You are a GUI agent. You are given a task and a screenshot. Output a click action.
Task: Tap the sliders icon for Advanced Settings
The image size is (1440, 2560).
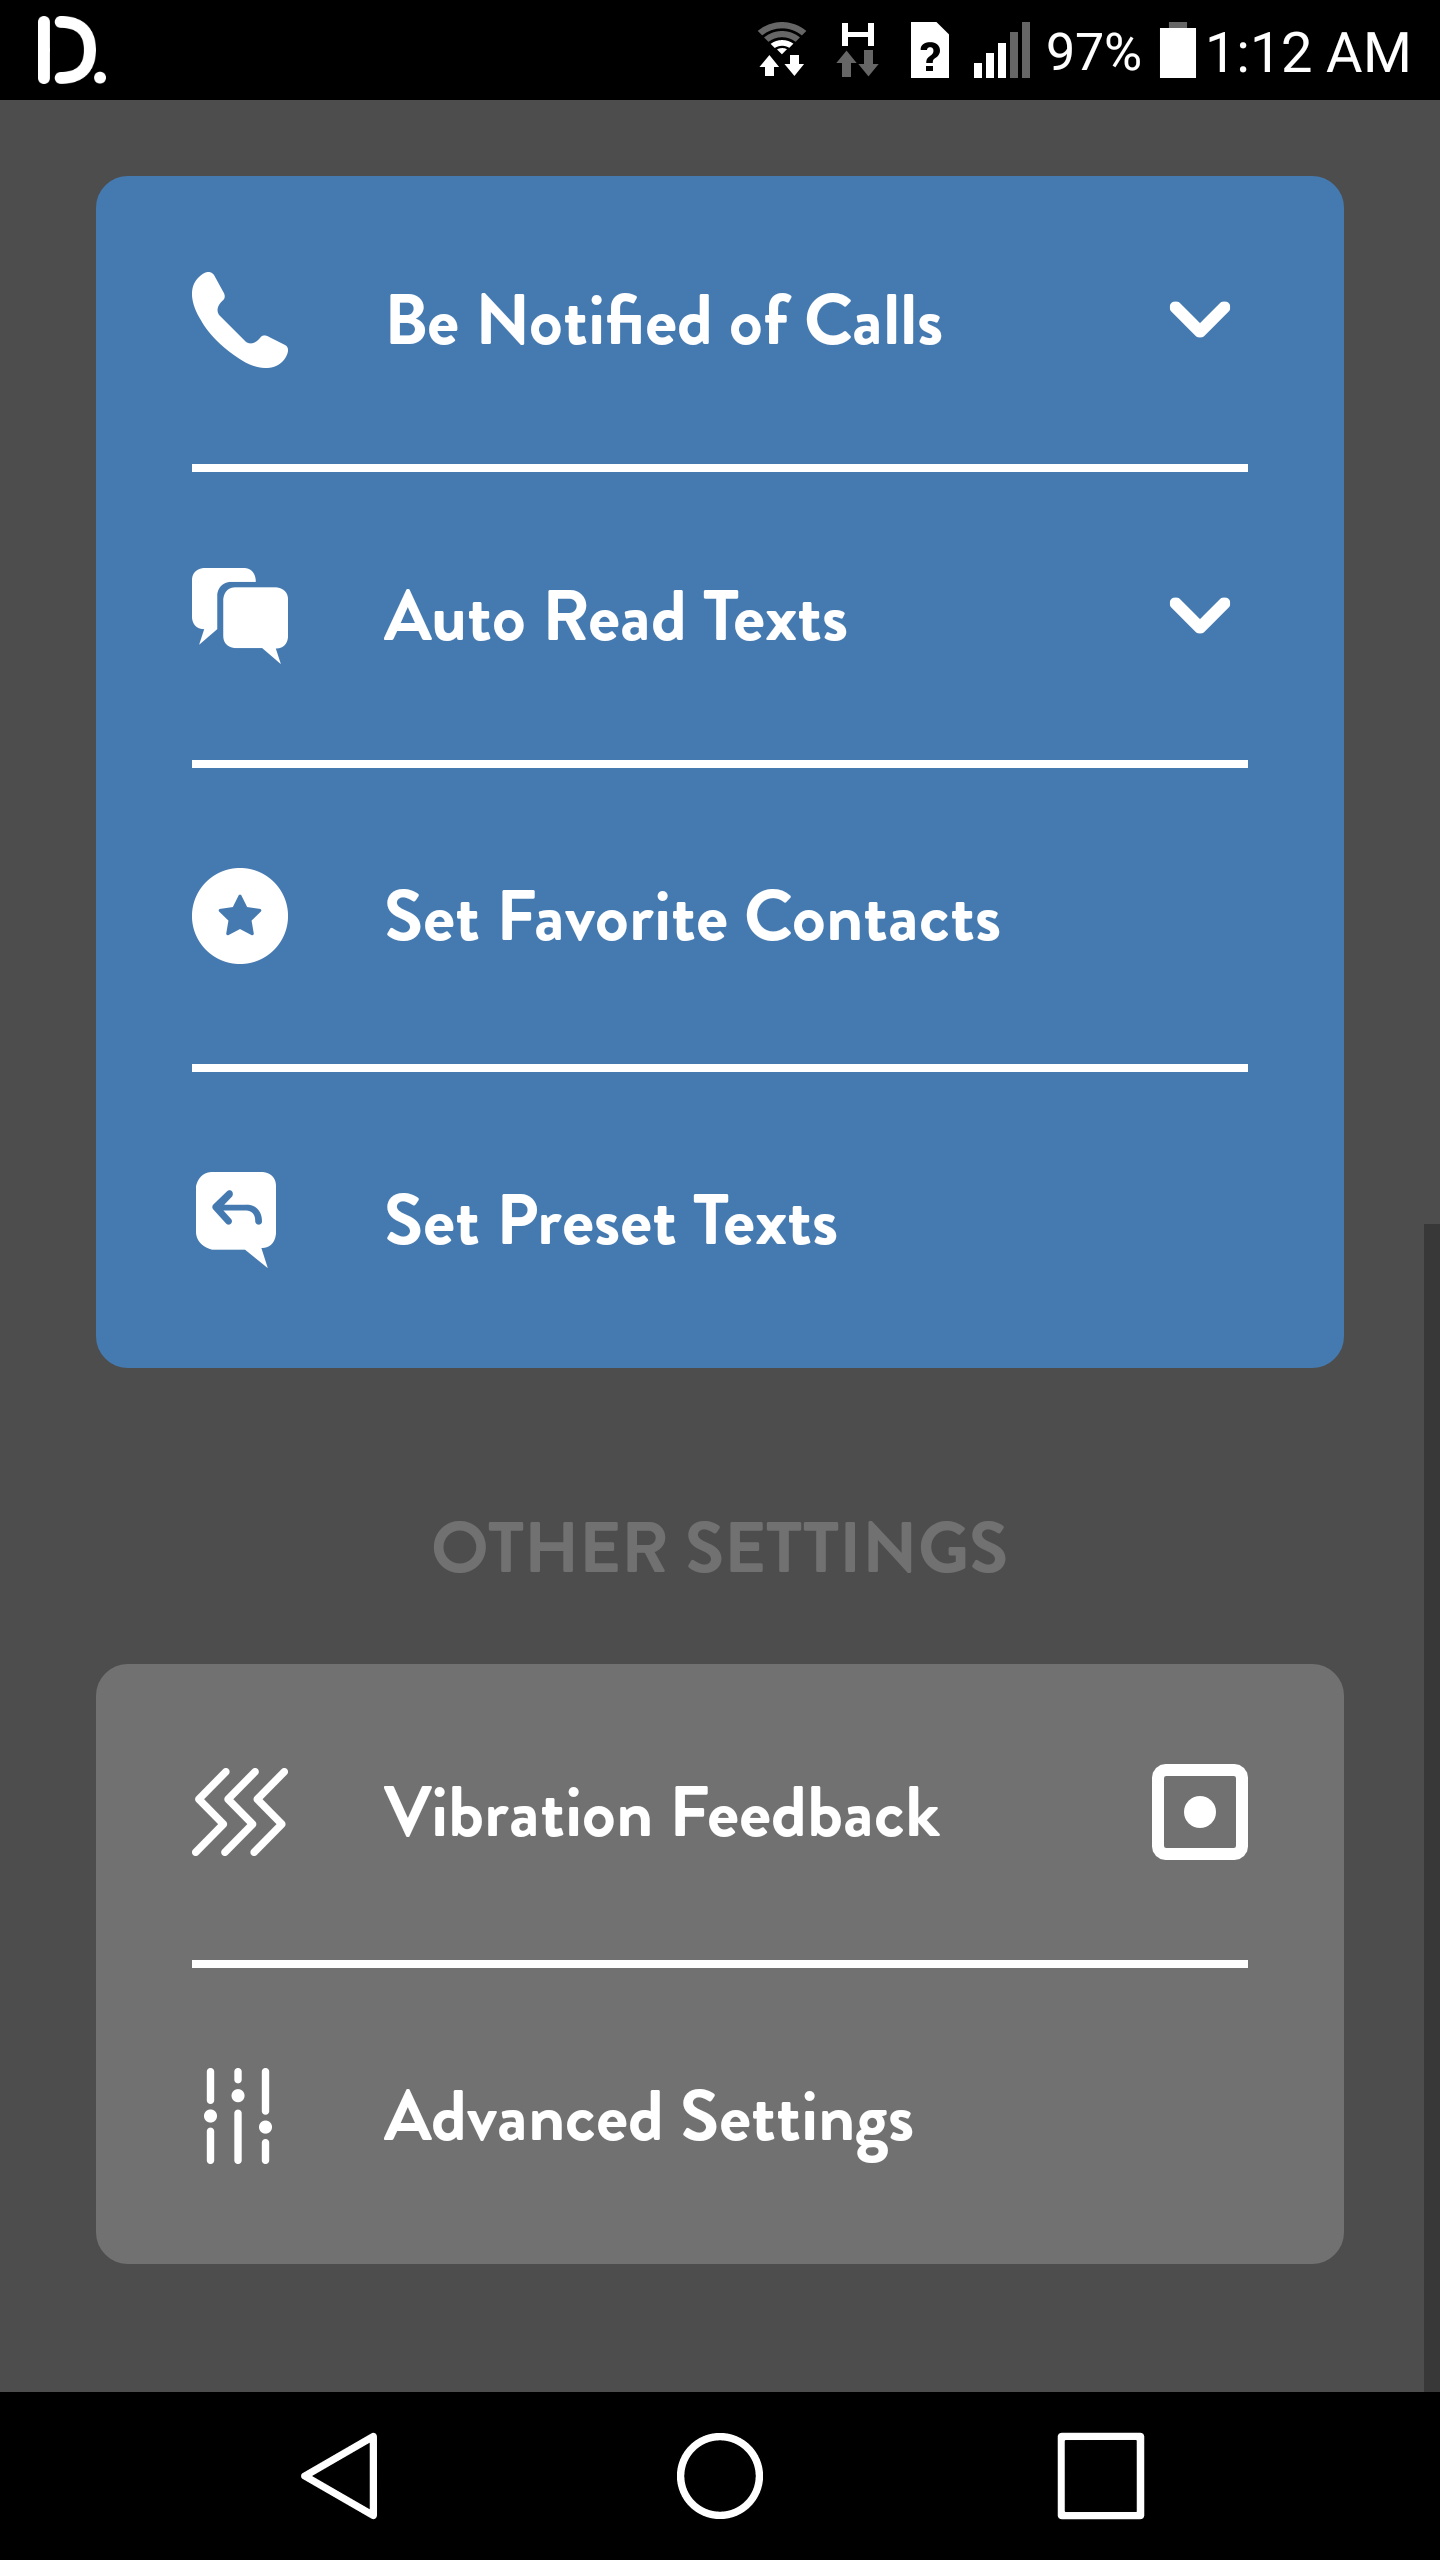[x=238, y=2115]
